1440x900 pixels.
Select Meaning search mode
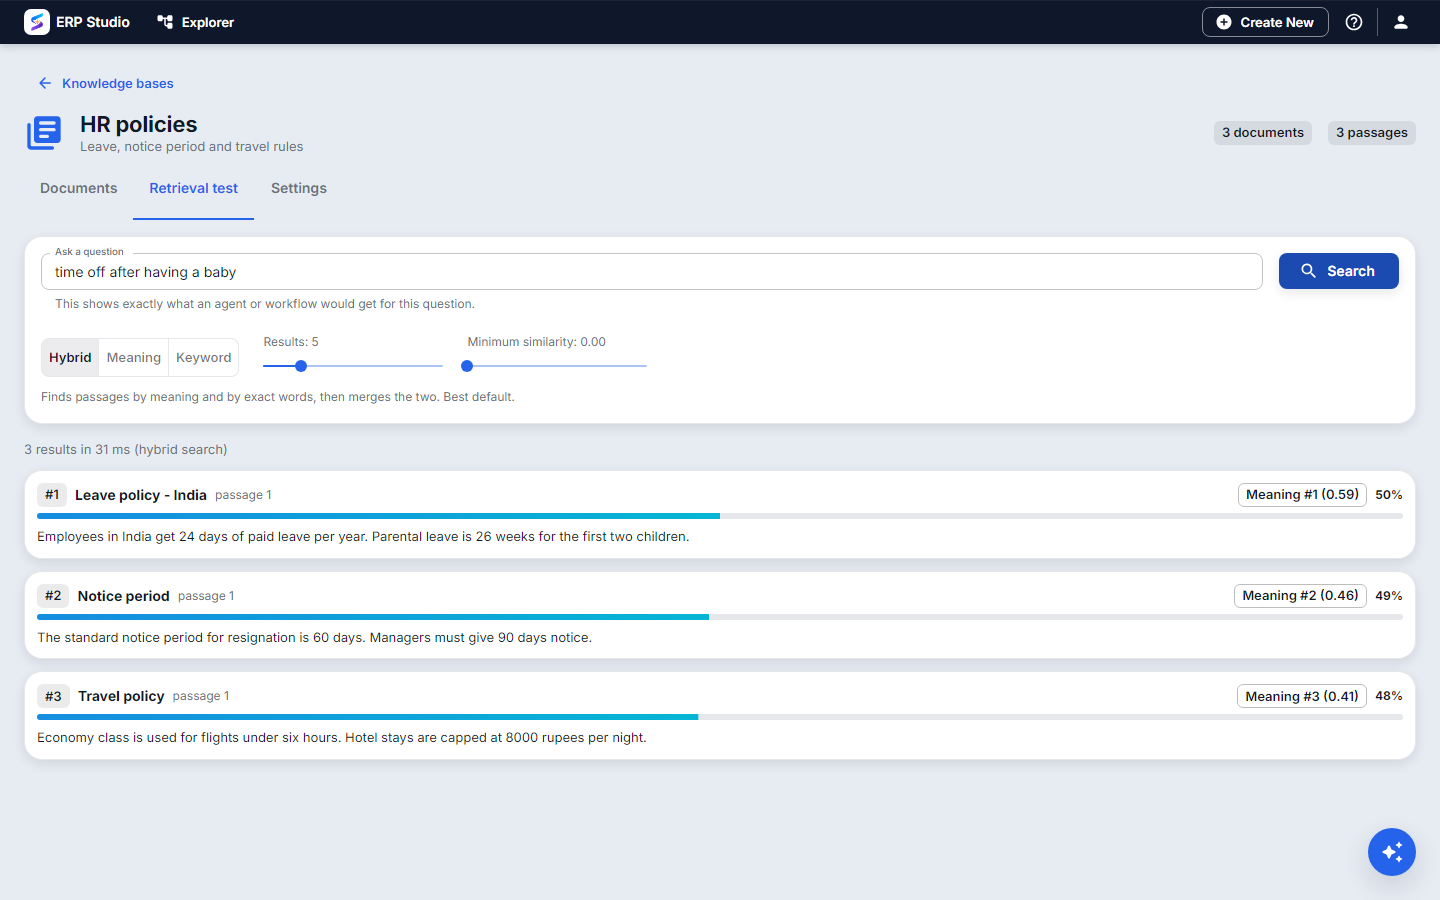tap(134, 357)
